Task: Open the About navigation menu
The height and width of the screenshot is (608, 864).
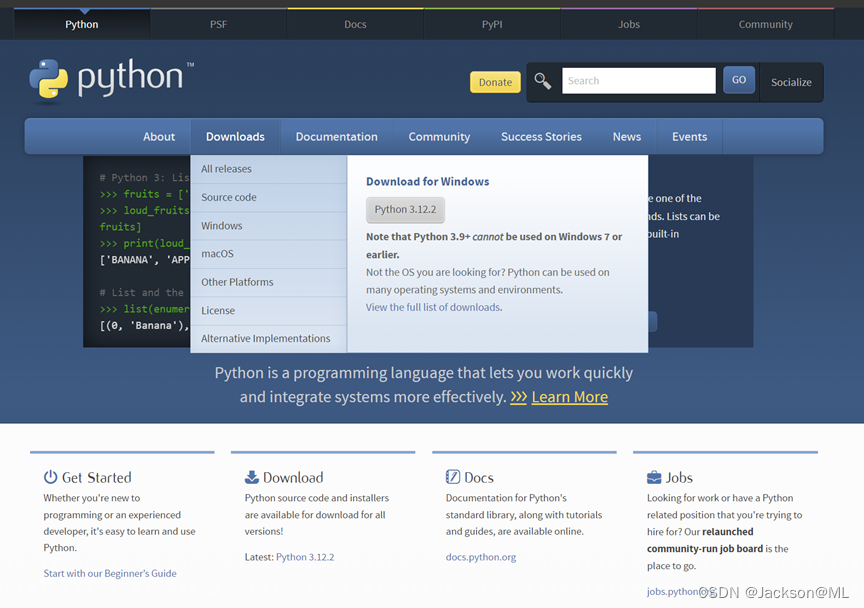Action: pos(159,137)
